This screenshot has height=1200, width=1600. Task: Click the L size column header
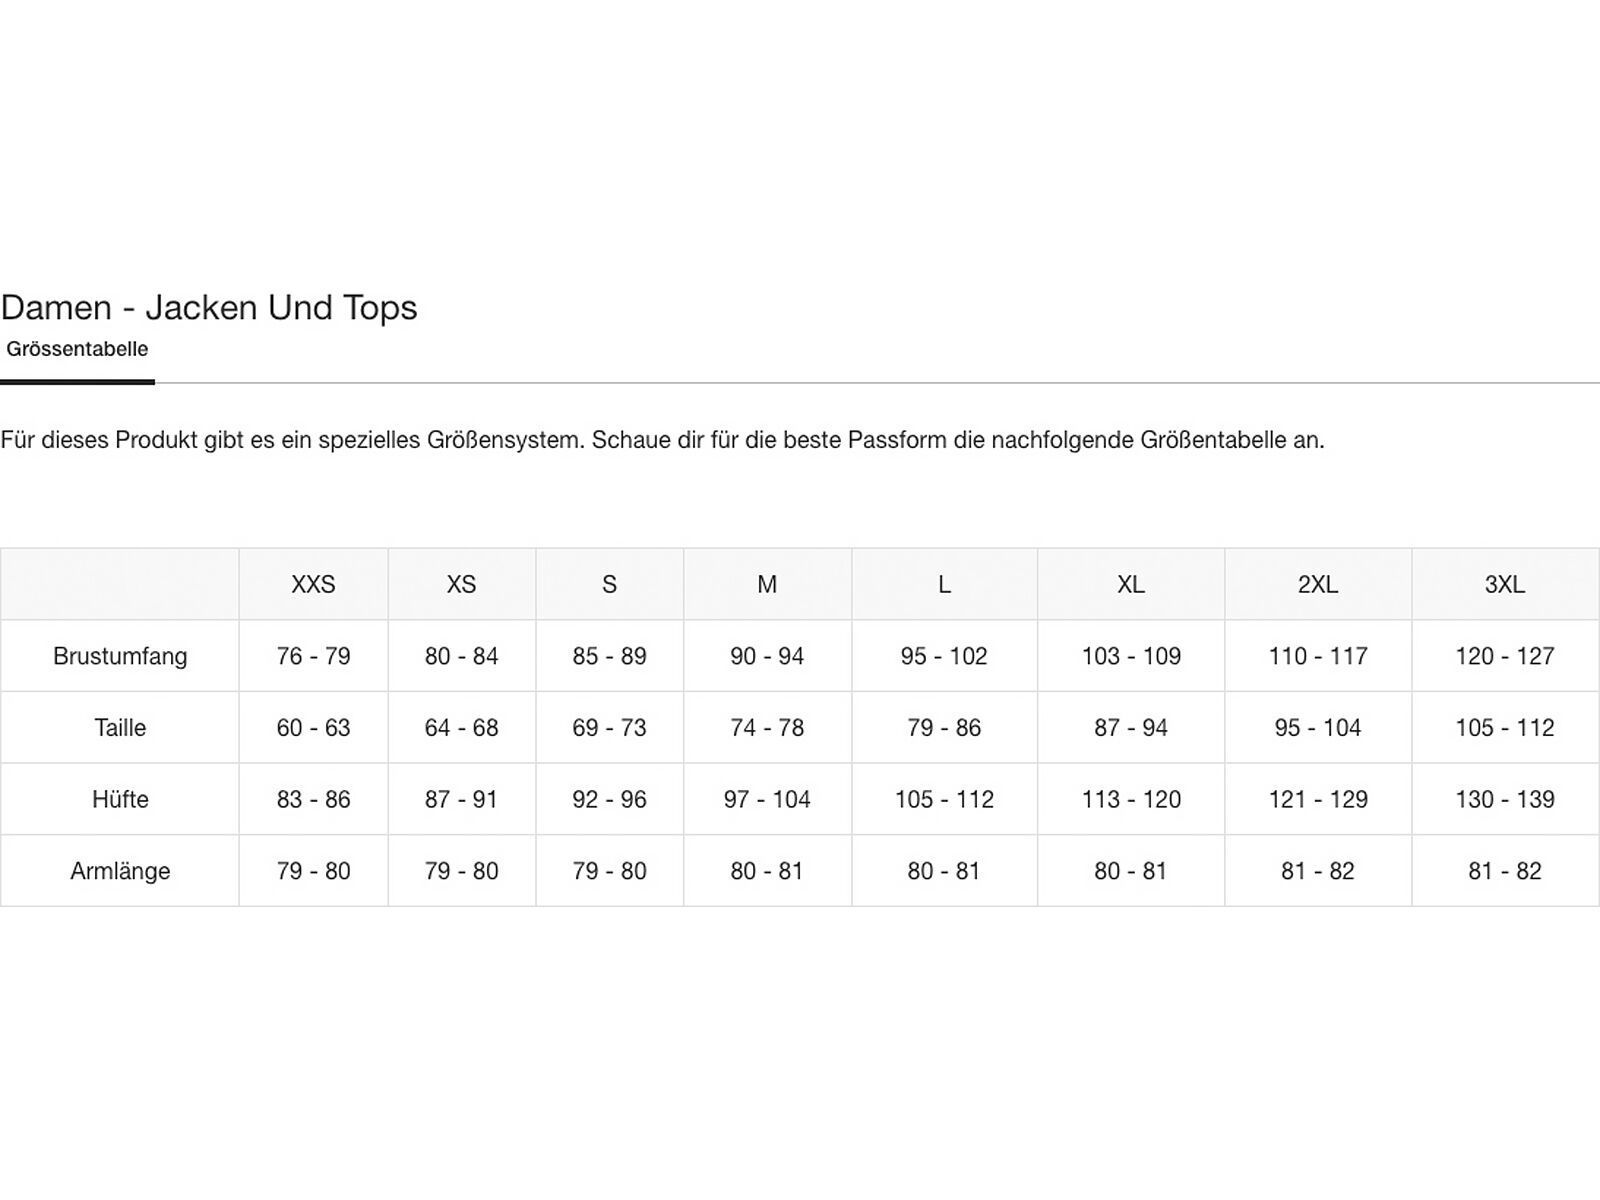pos(944,585)
